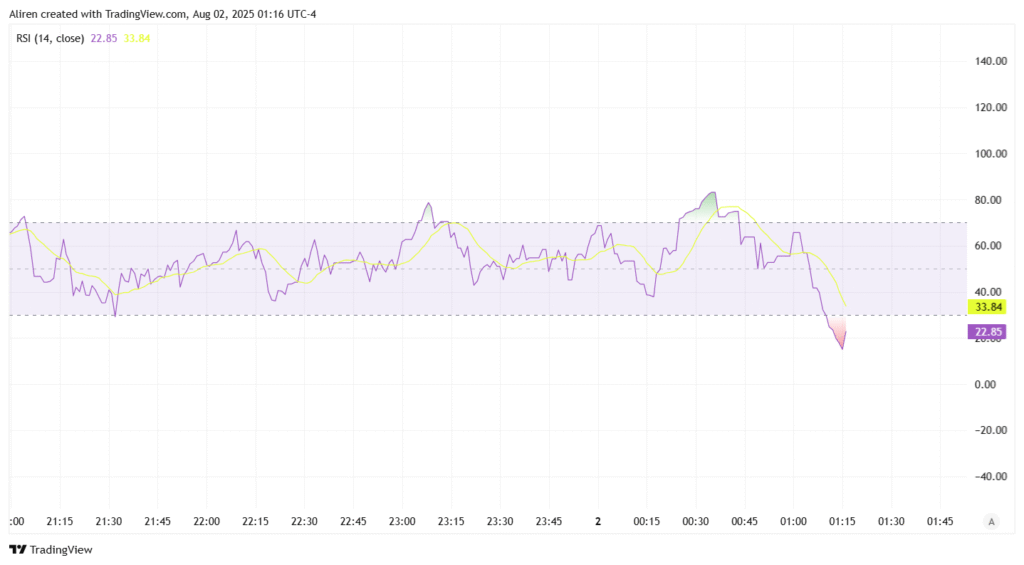Screen dimensions: 1024x565
Task: Click the 140.00 price scale label
Action: [991, 61]
